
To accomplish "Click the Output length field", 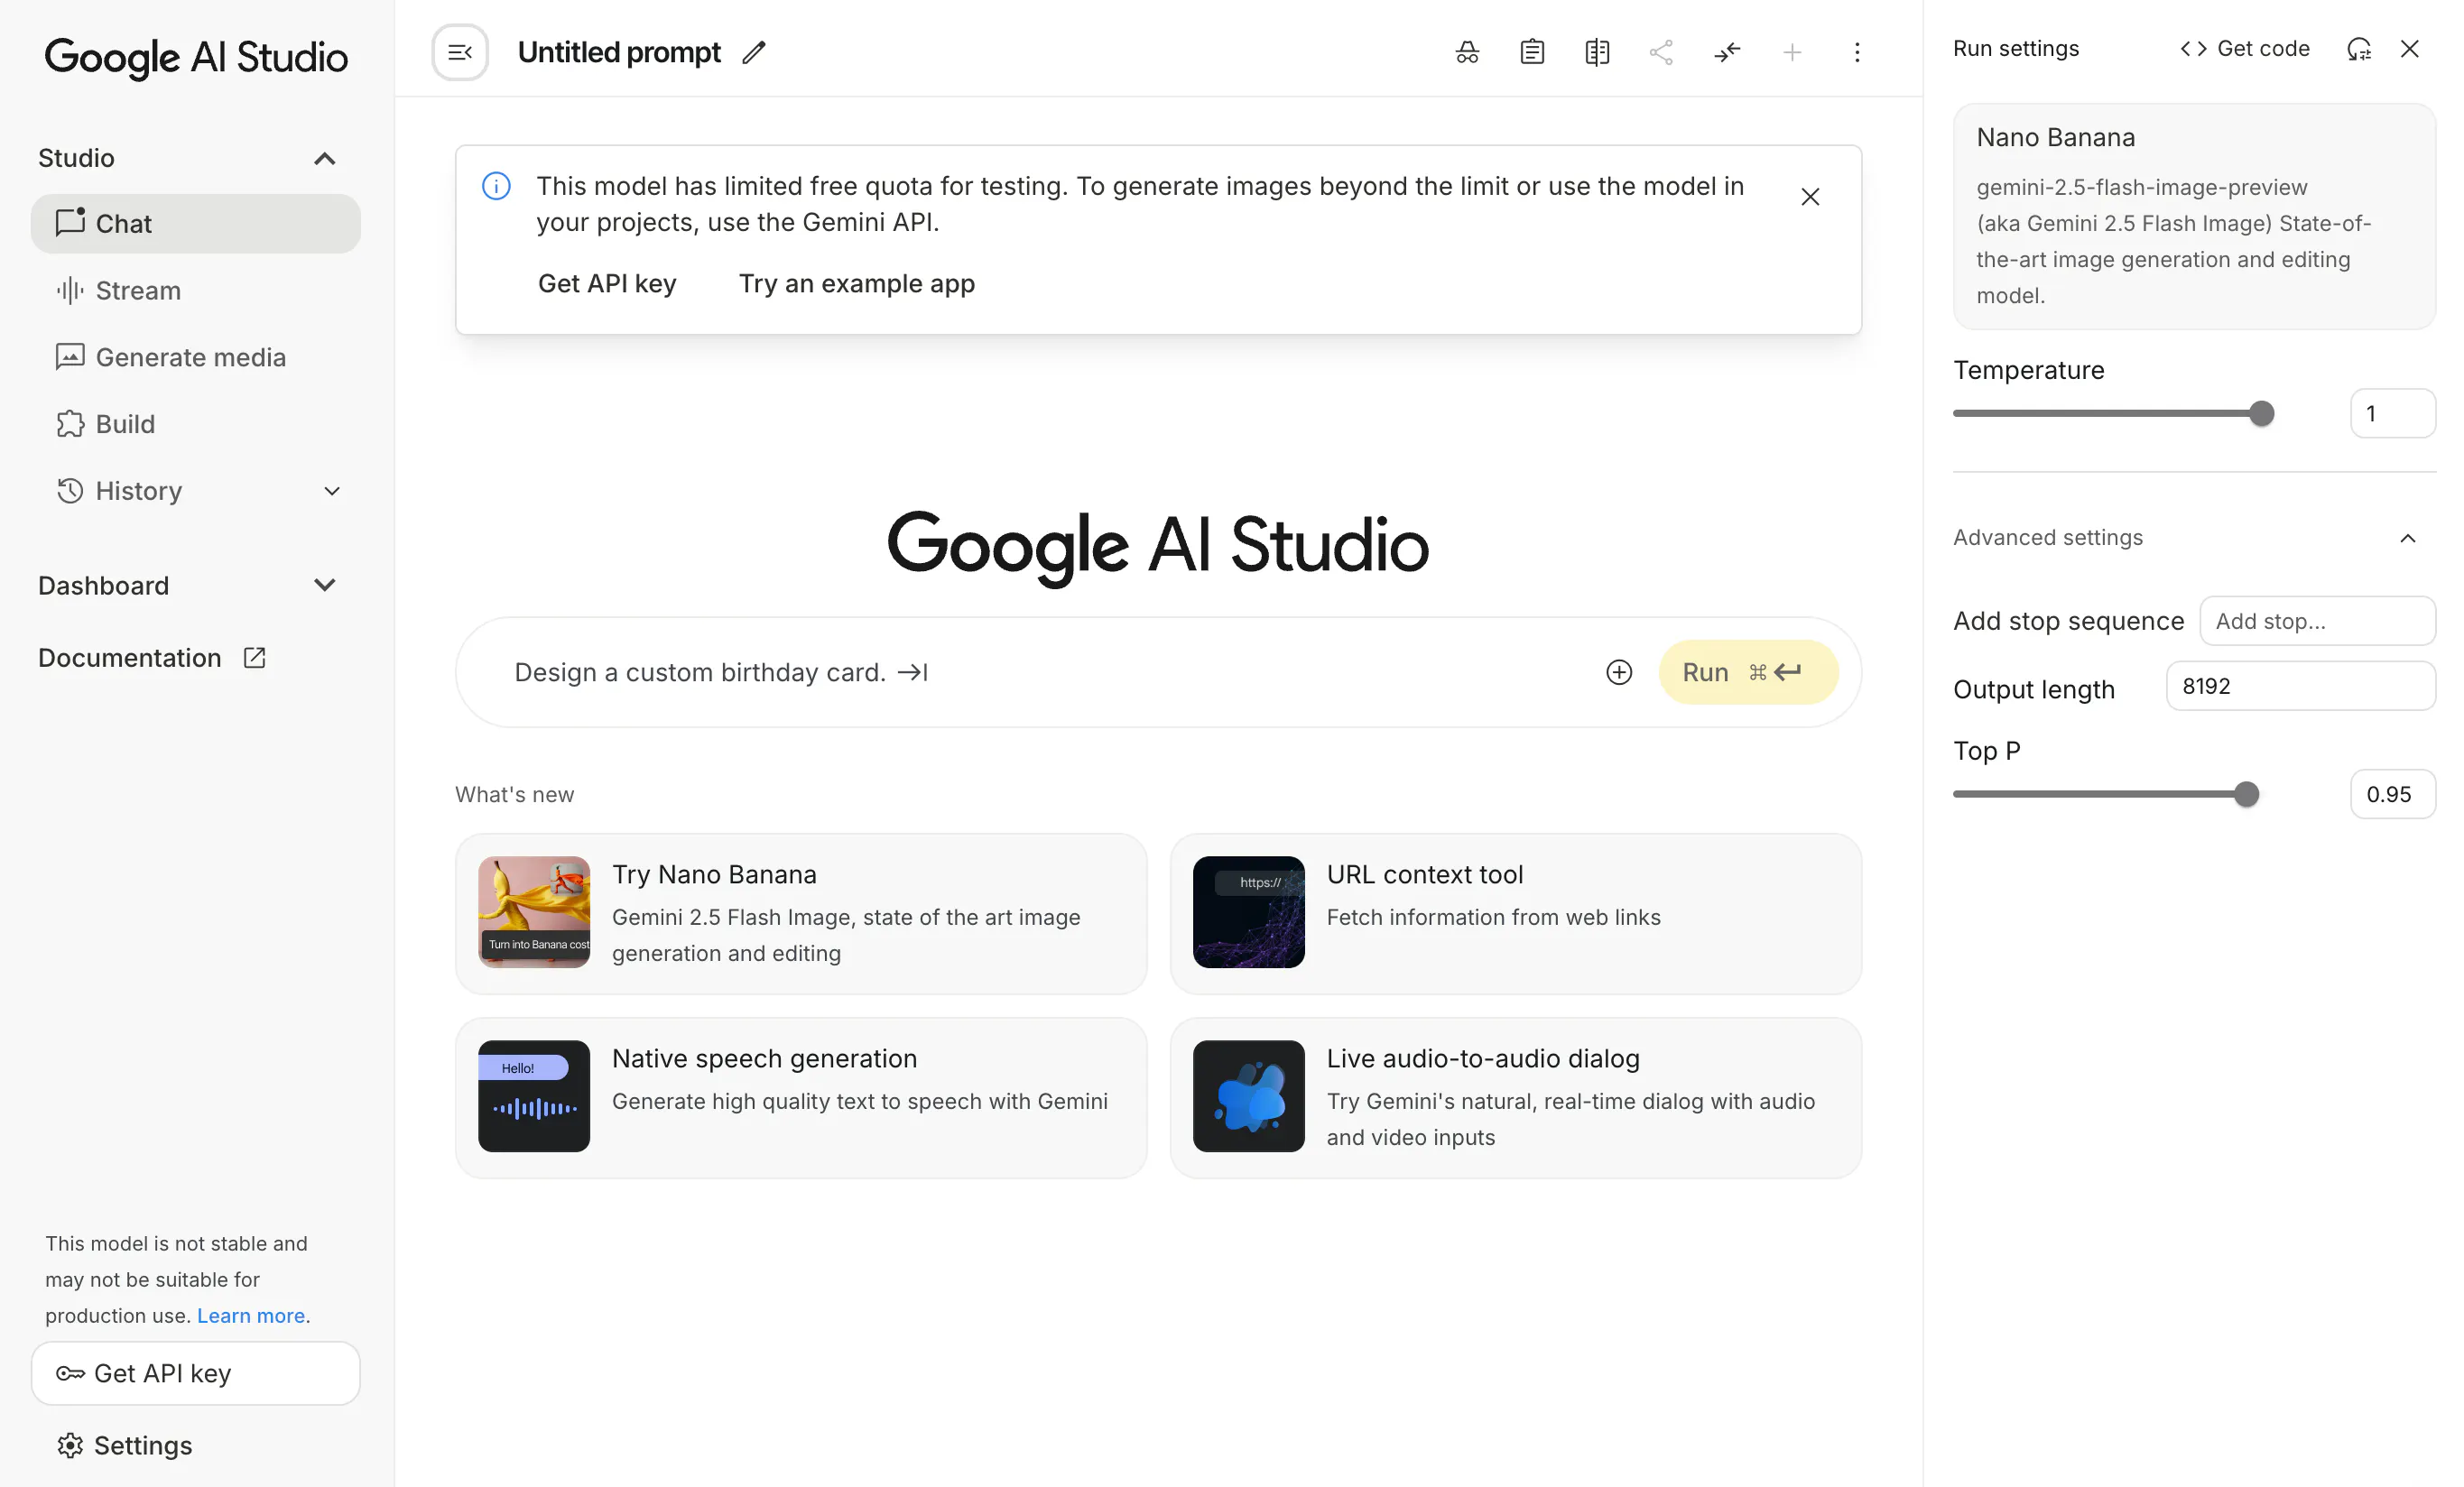I will pyautogui.click(x=2300, y=686).
